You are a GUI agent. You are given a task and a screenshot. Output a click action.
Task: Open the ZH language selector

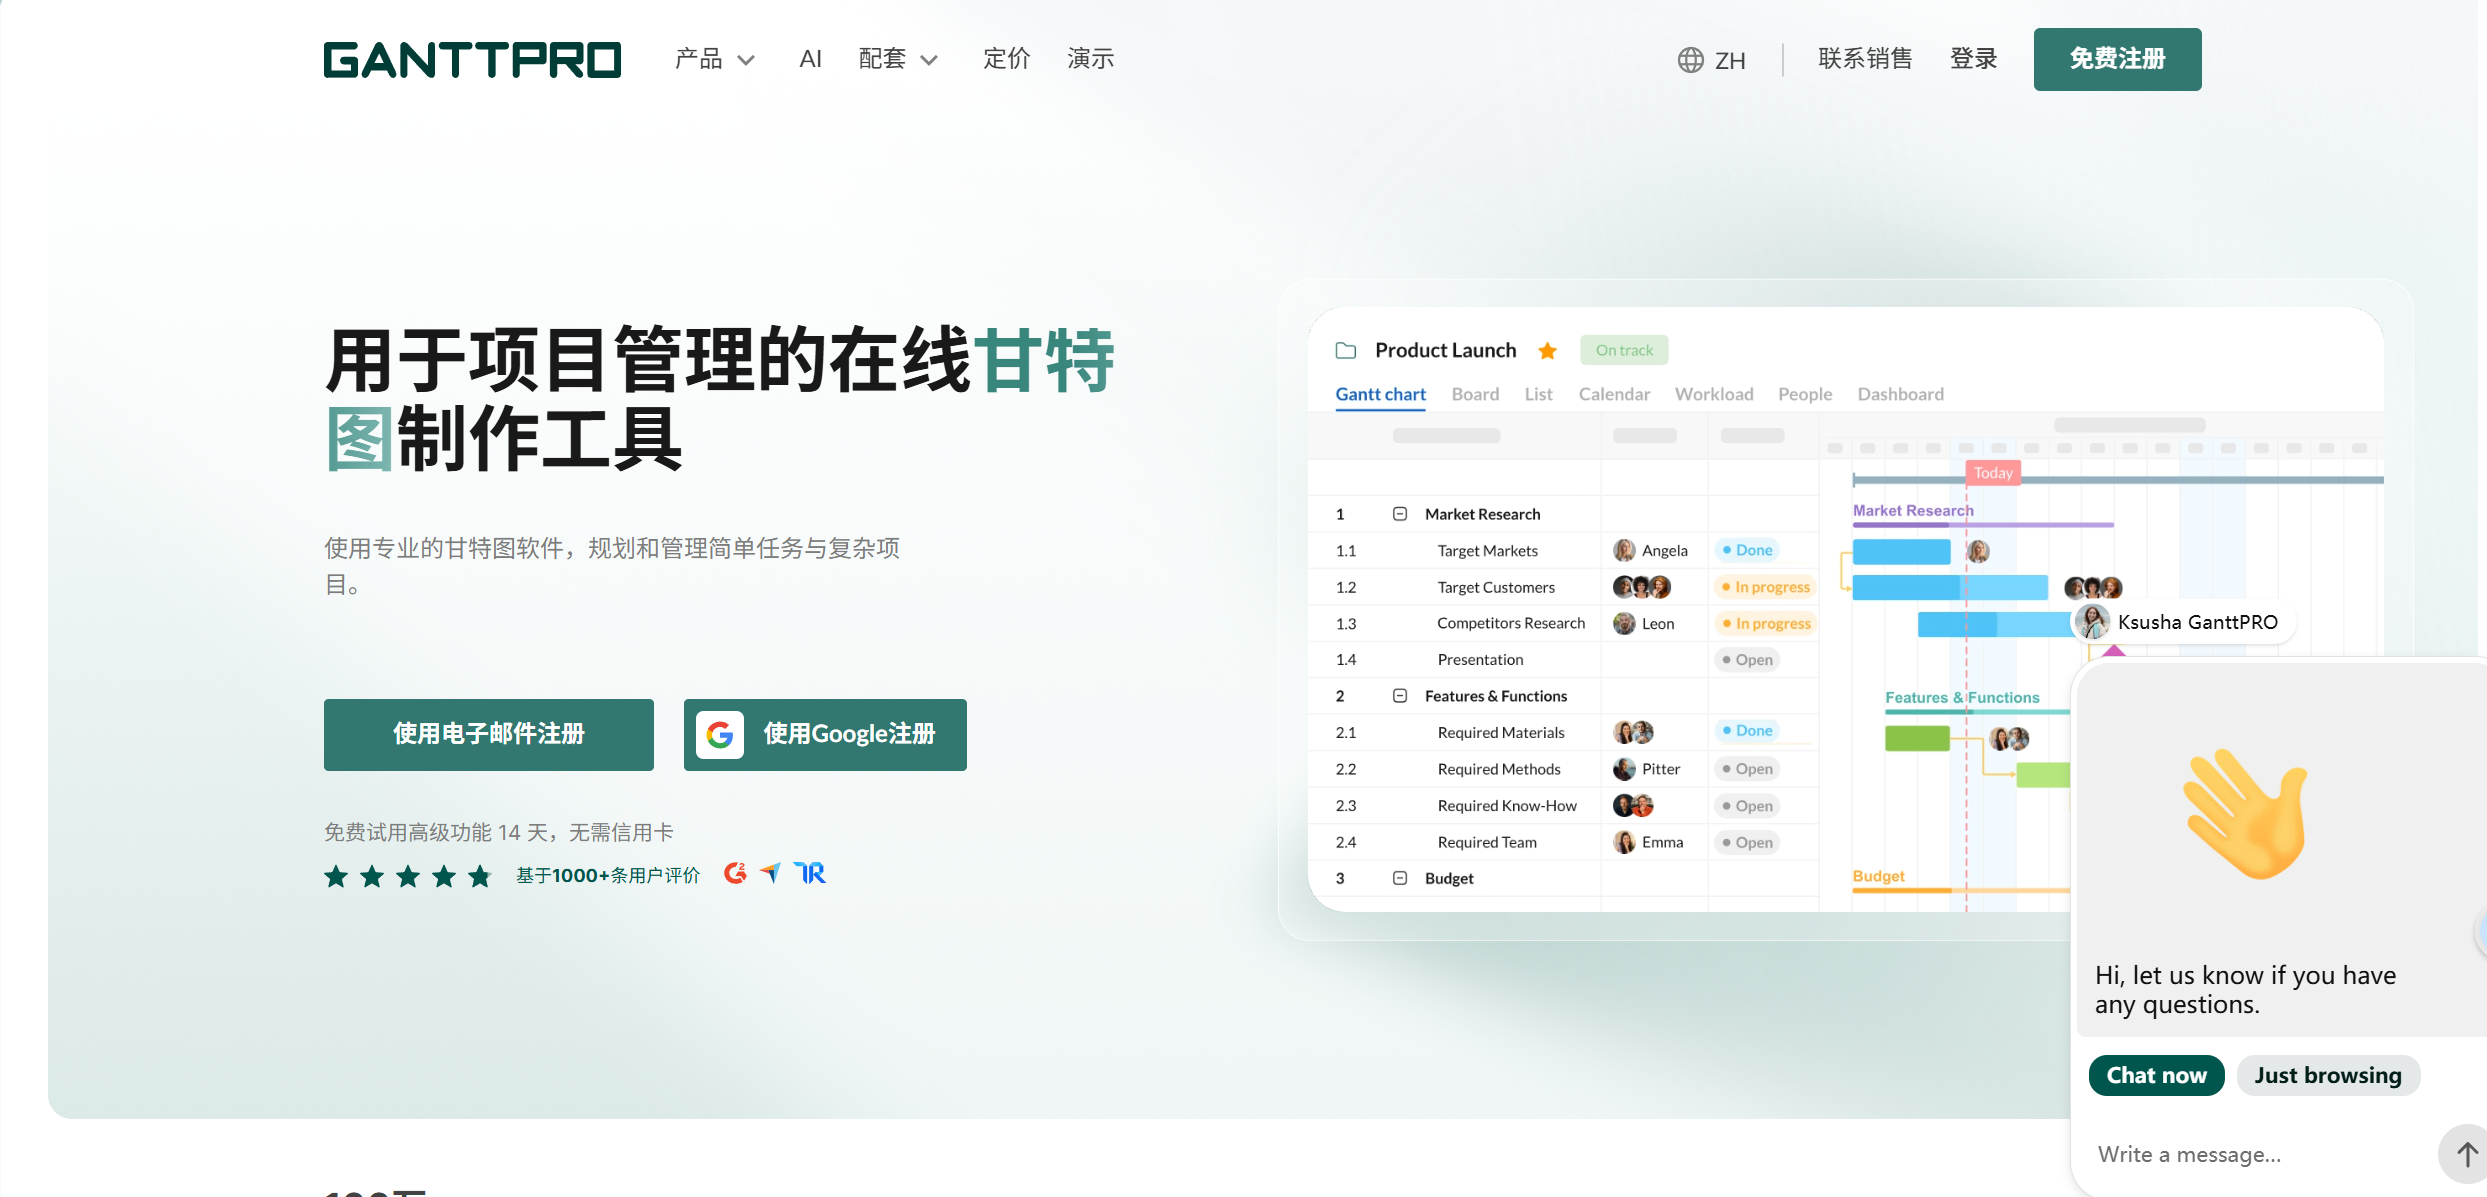pos(1712,60)
